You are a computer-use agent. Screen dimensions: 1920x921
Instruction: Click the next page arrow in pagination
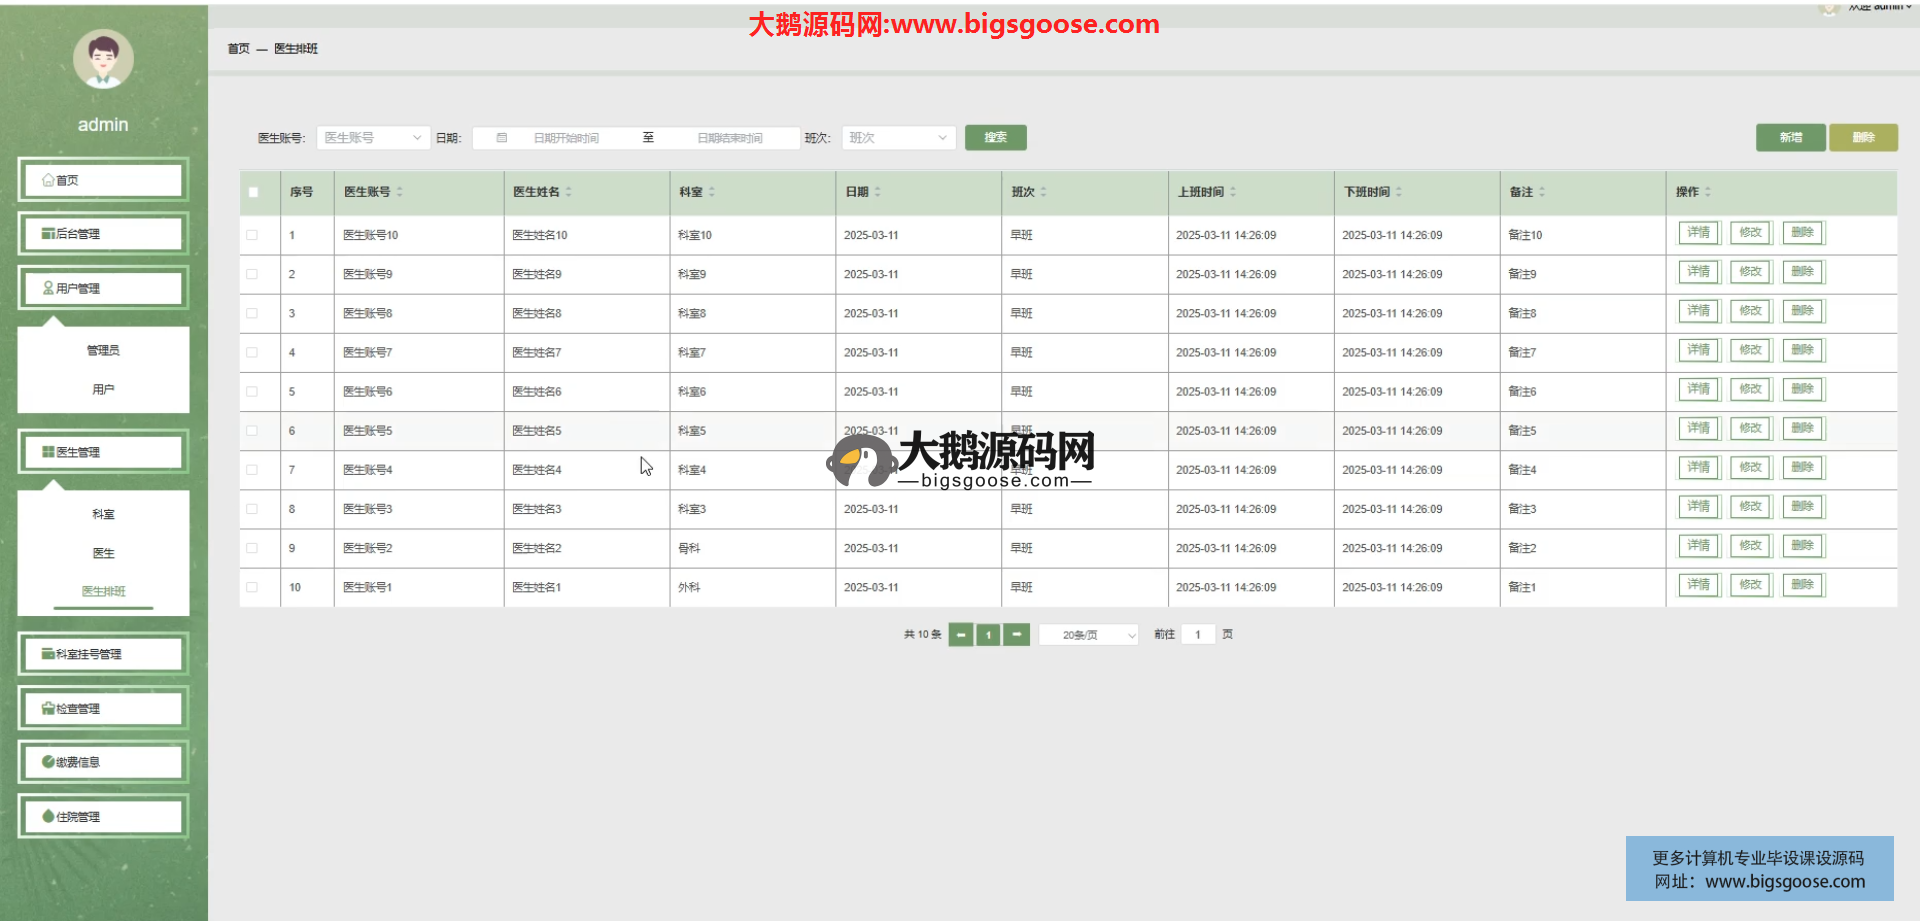[1016, 635]
